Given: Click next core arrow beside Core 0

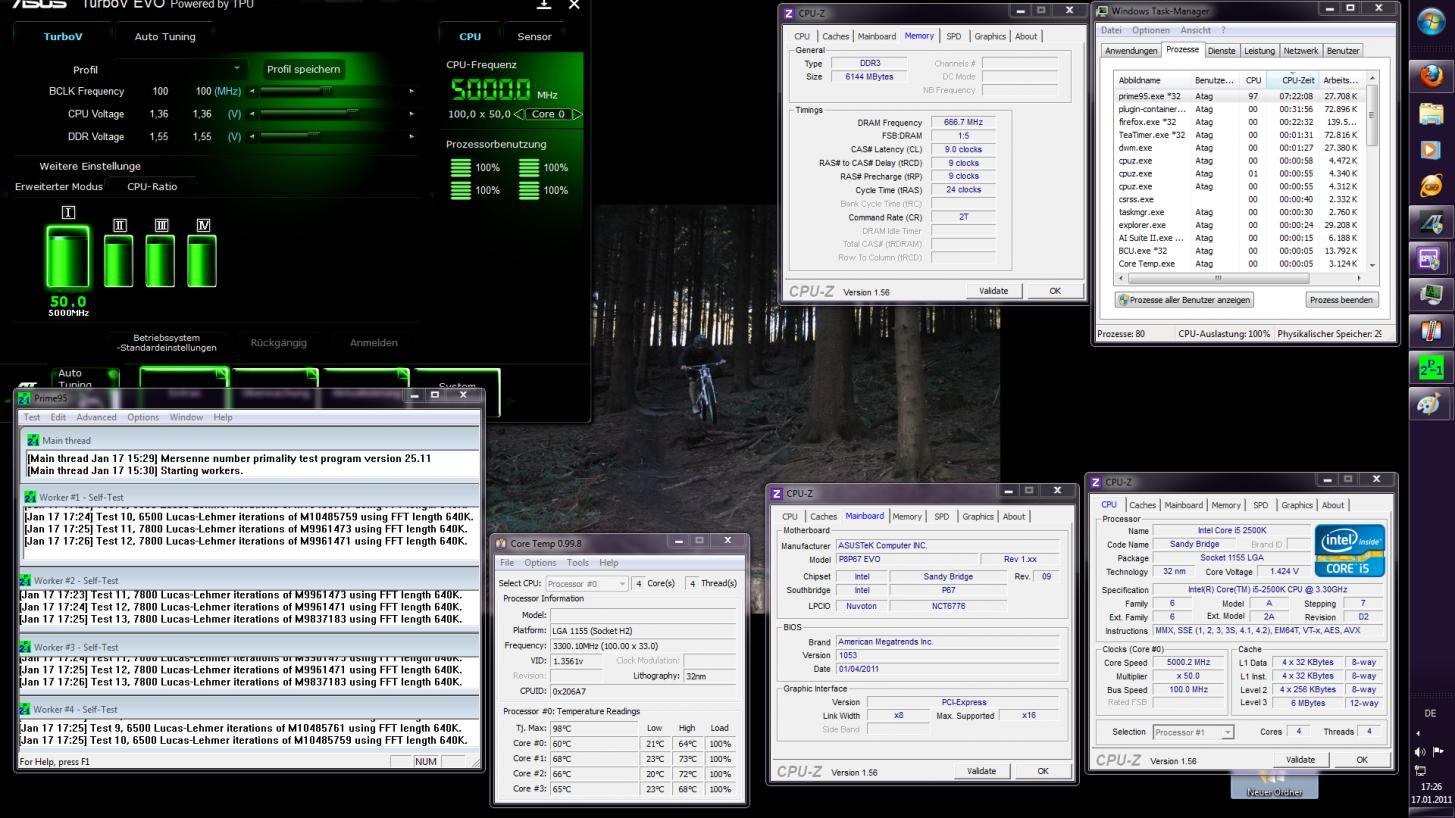Looking at the screenshot, I should coord(577,114).
